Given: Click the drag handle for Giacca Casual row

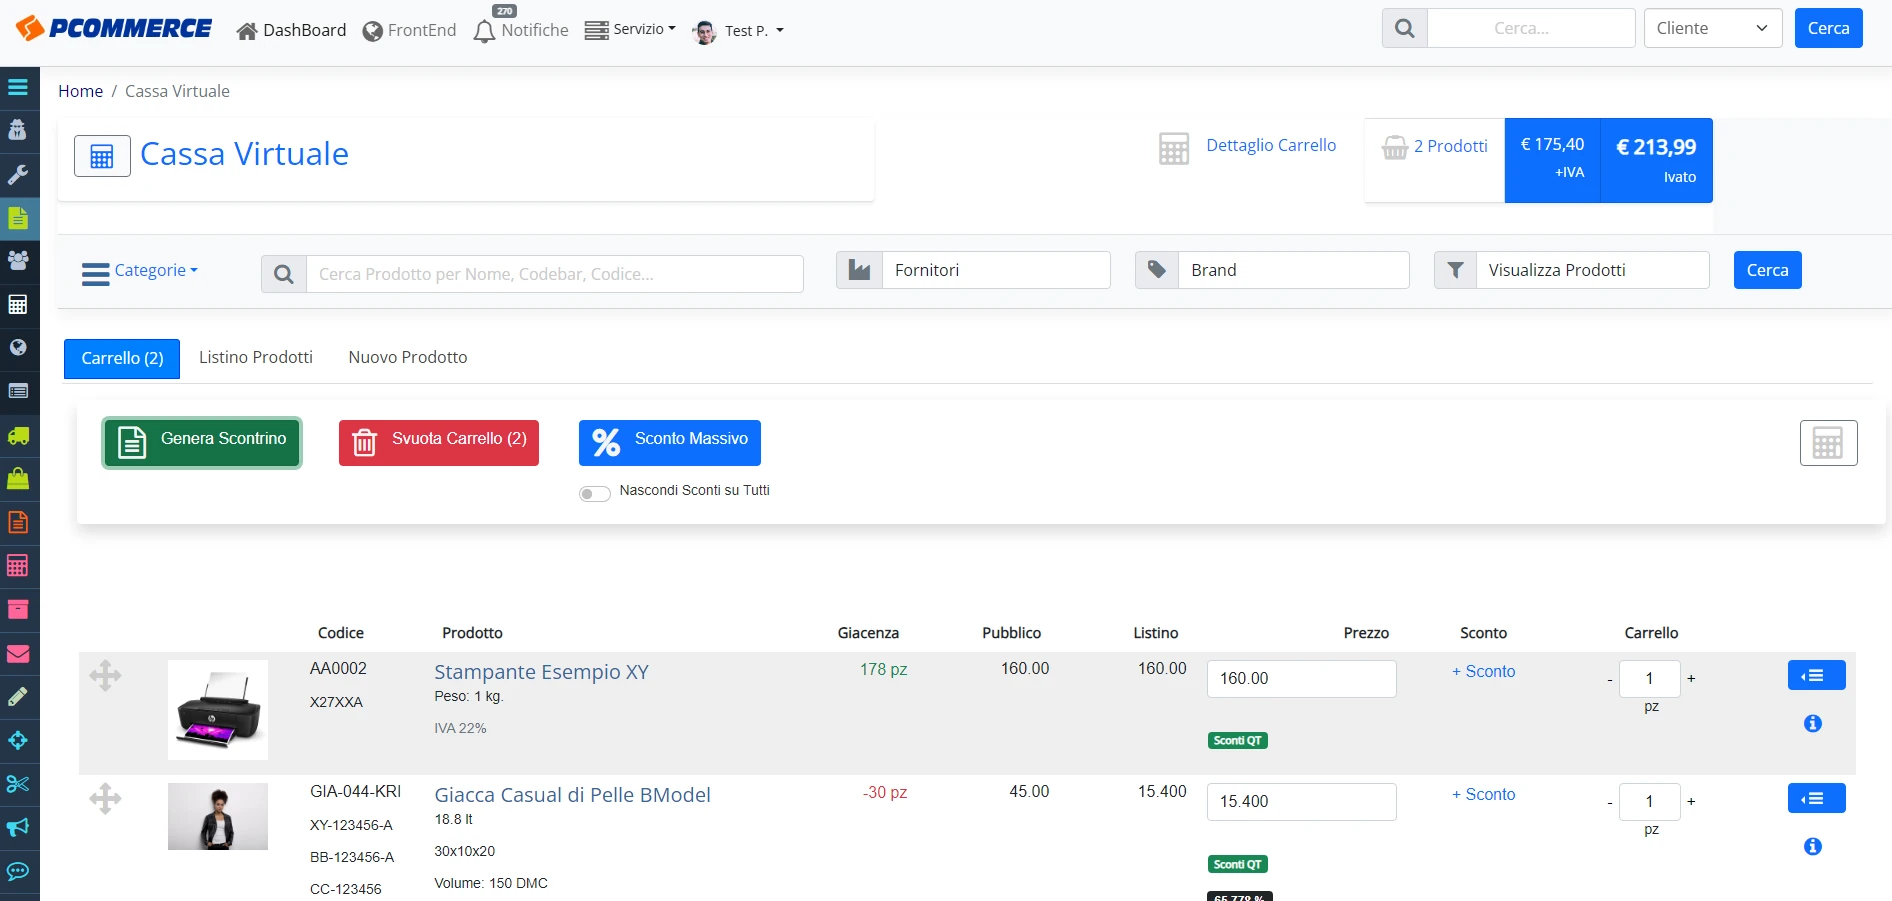Looking at the screenshot, I should (x=105, y=798).
